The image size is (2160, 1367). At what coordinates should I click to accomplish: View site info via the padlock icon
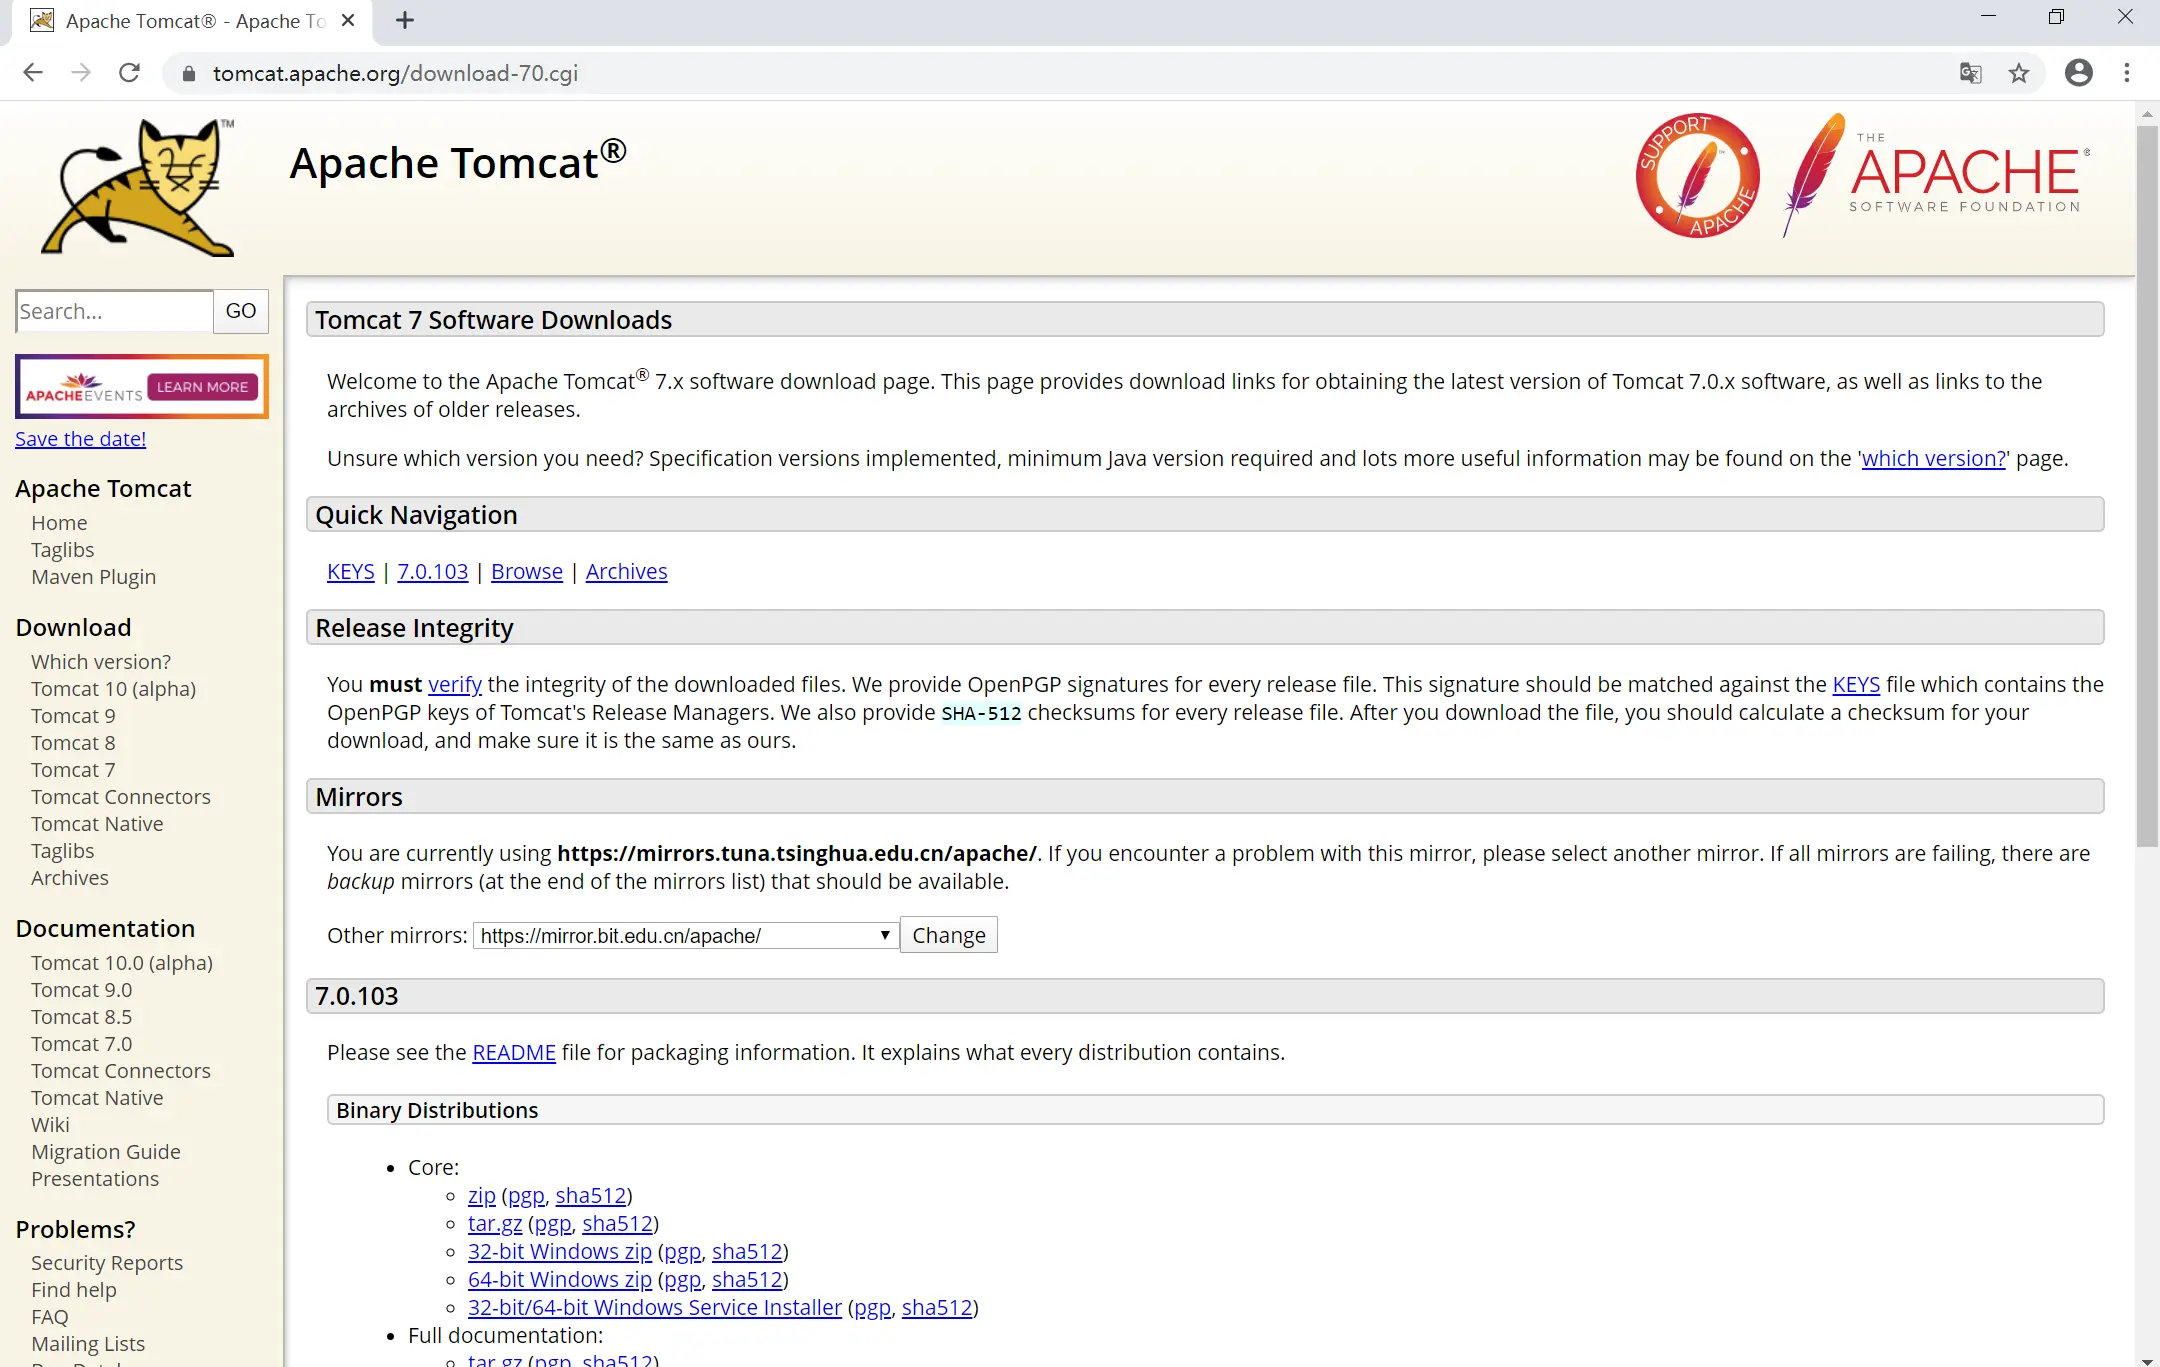point(189,74)
